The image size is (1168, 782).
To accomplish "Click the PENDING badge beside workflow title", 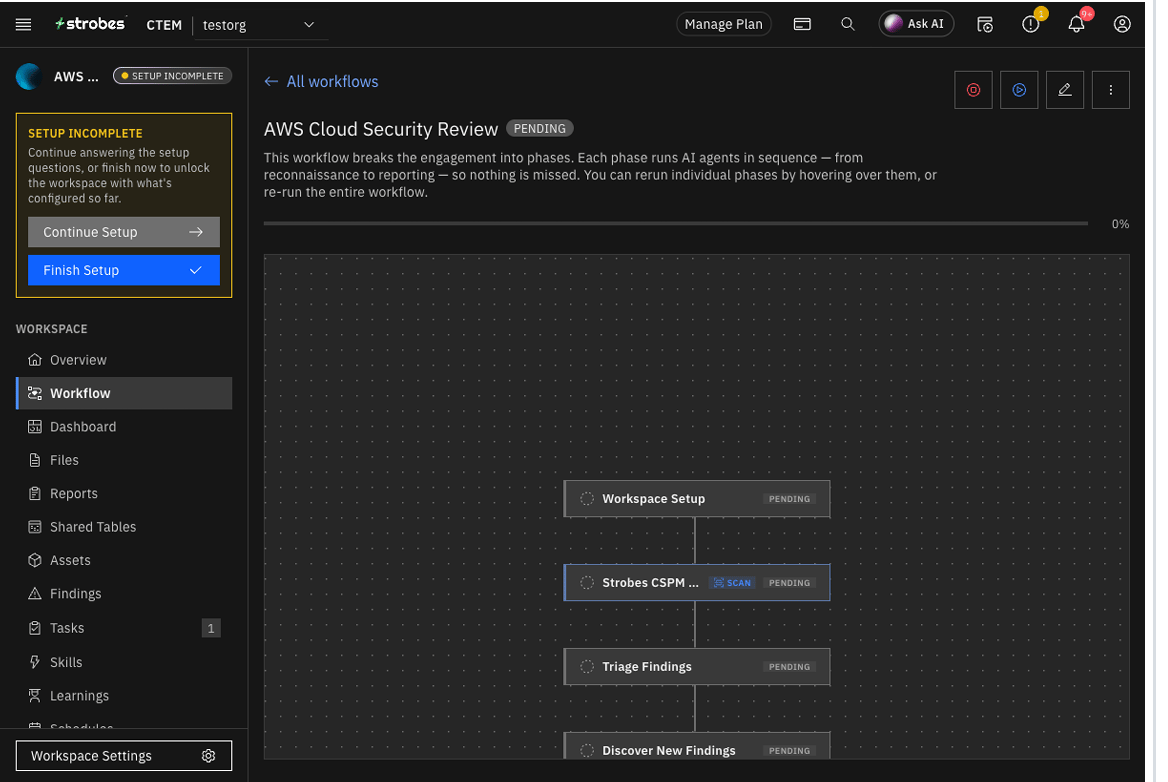I will click(x=539, y=129).
